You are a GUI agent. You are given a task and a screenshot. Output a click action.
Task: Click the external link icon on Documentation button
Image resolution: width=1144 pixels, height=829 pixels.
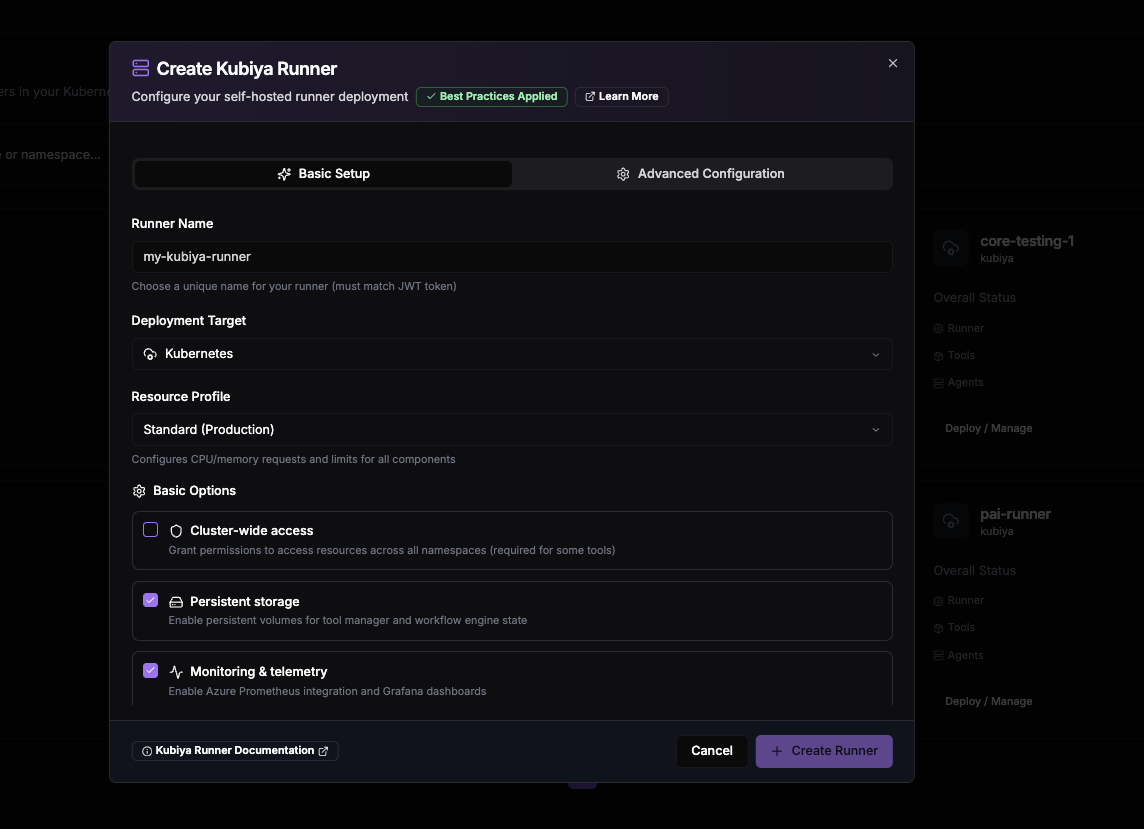pyautogui.click(x=323, y=751)
